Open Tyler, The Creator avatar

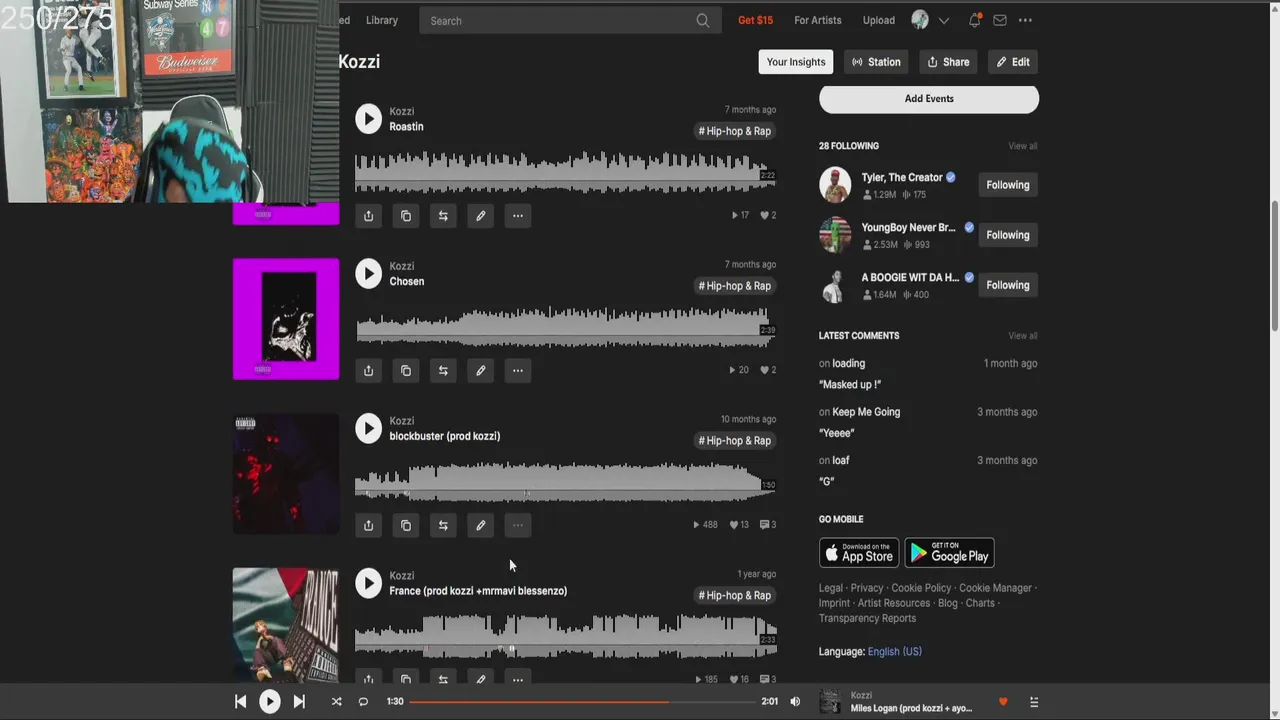pyautogui.click(x=835, y=185)
